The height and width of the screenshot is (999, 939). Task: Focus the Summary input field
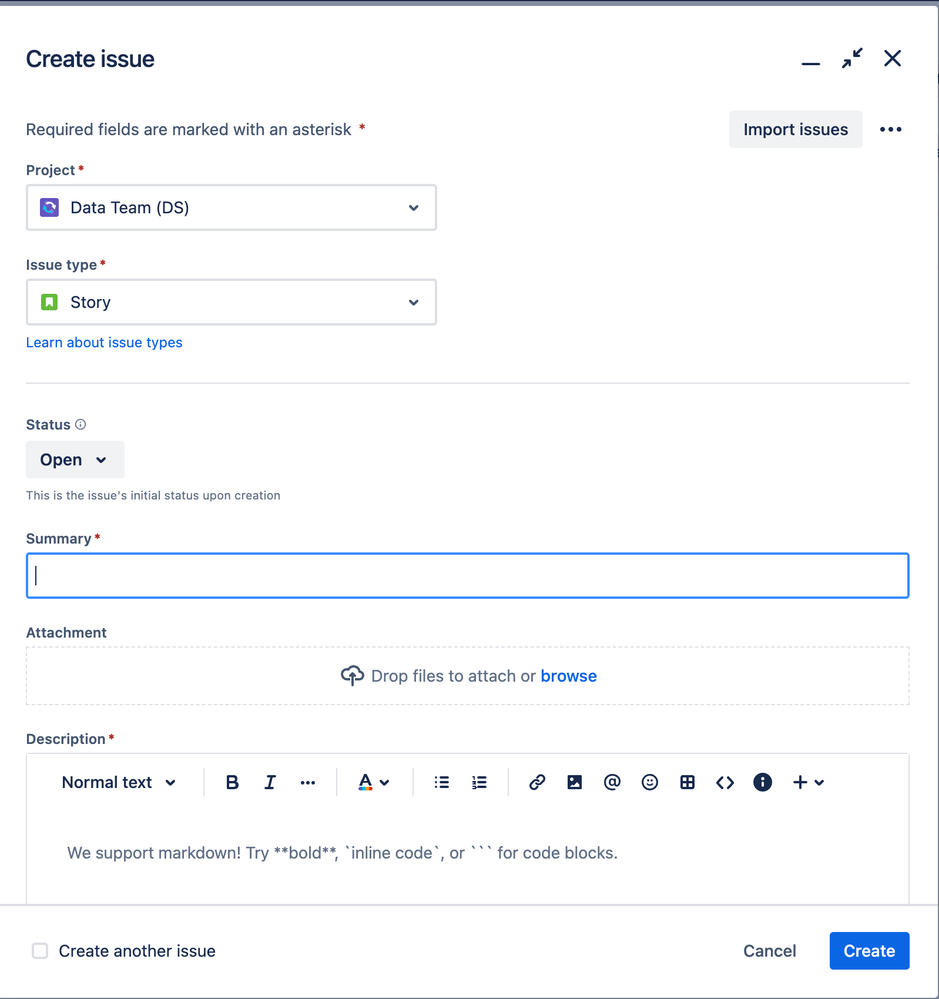click(467, 576)
